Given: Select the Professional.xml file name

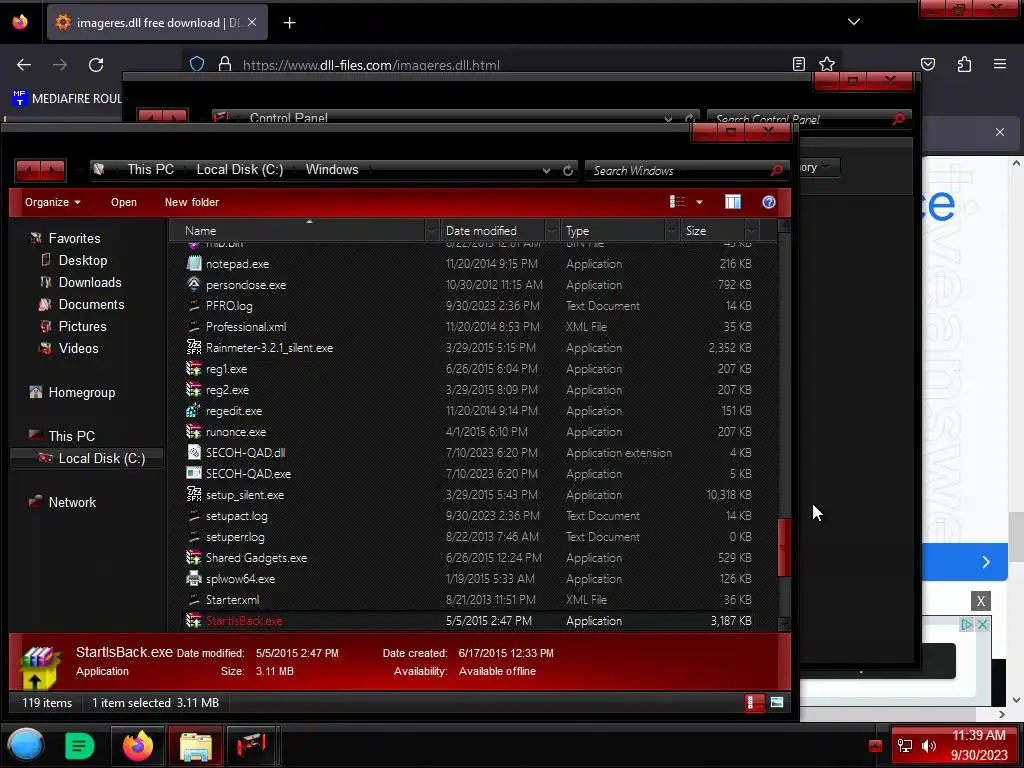Looking at the screenshot, I should (x=246, y=327).
